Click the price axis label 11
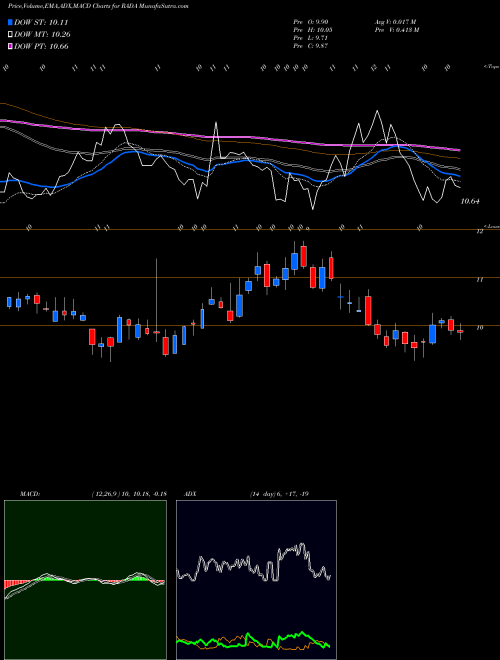 (x=479, y=279)
